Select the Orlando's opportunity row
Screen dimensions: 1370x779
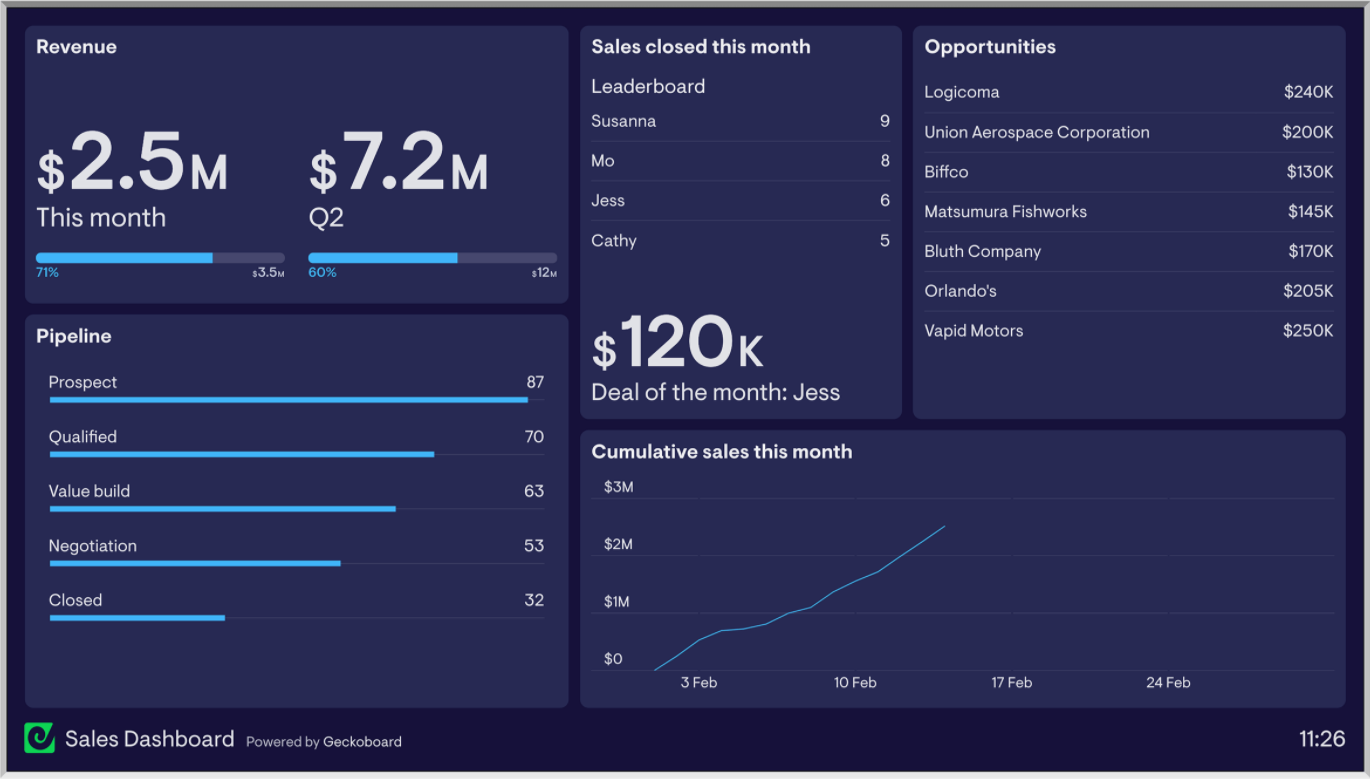[1129, 291]
